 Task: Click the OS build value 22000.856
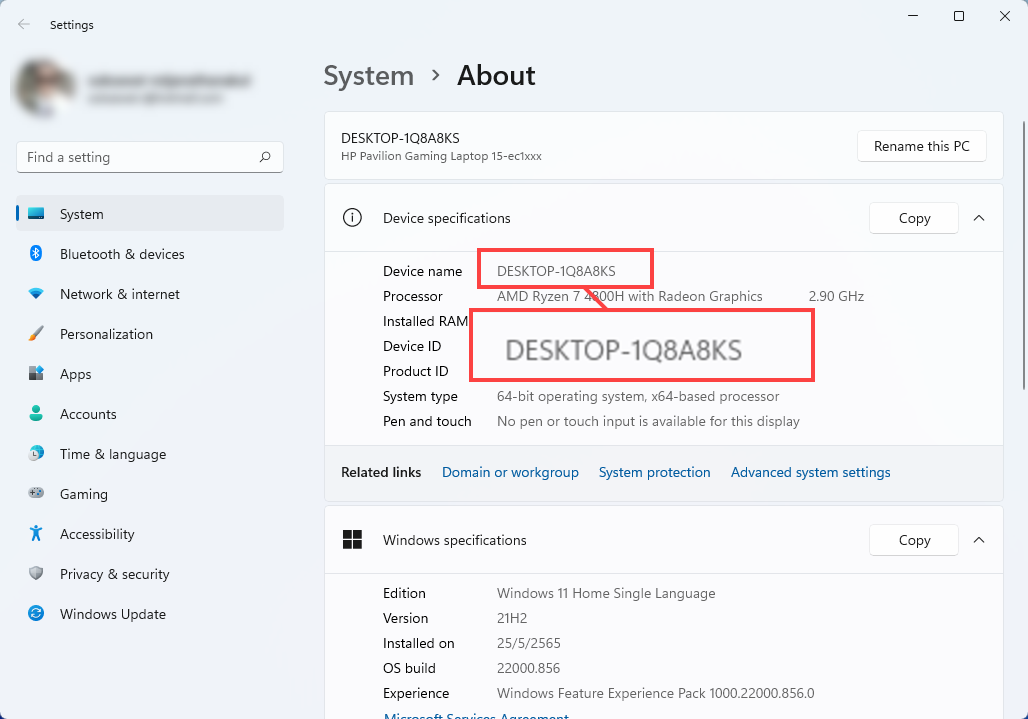pyautogui.click(x=528, y=668)
